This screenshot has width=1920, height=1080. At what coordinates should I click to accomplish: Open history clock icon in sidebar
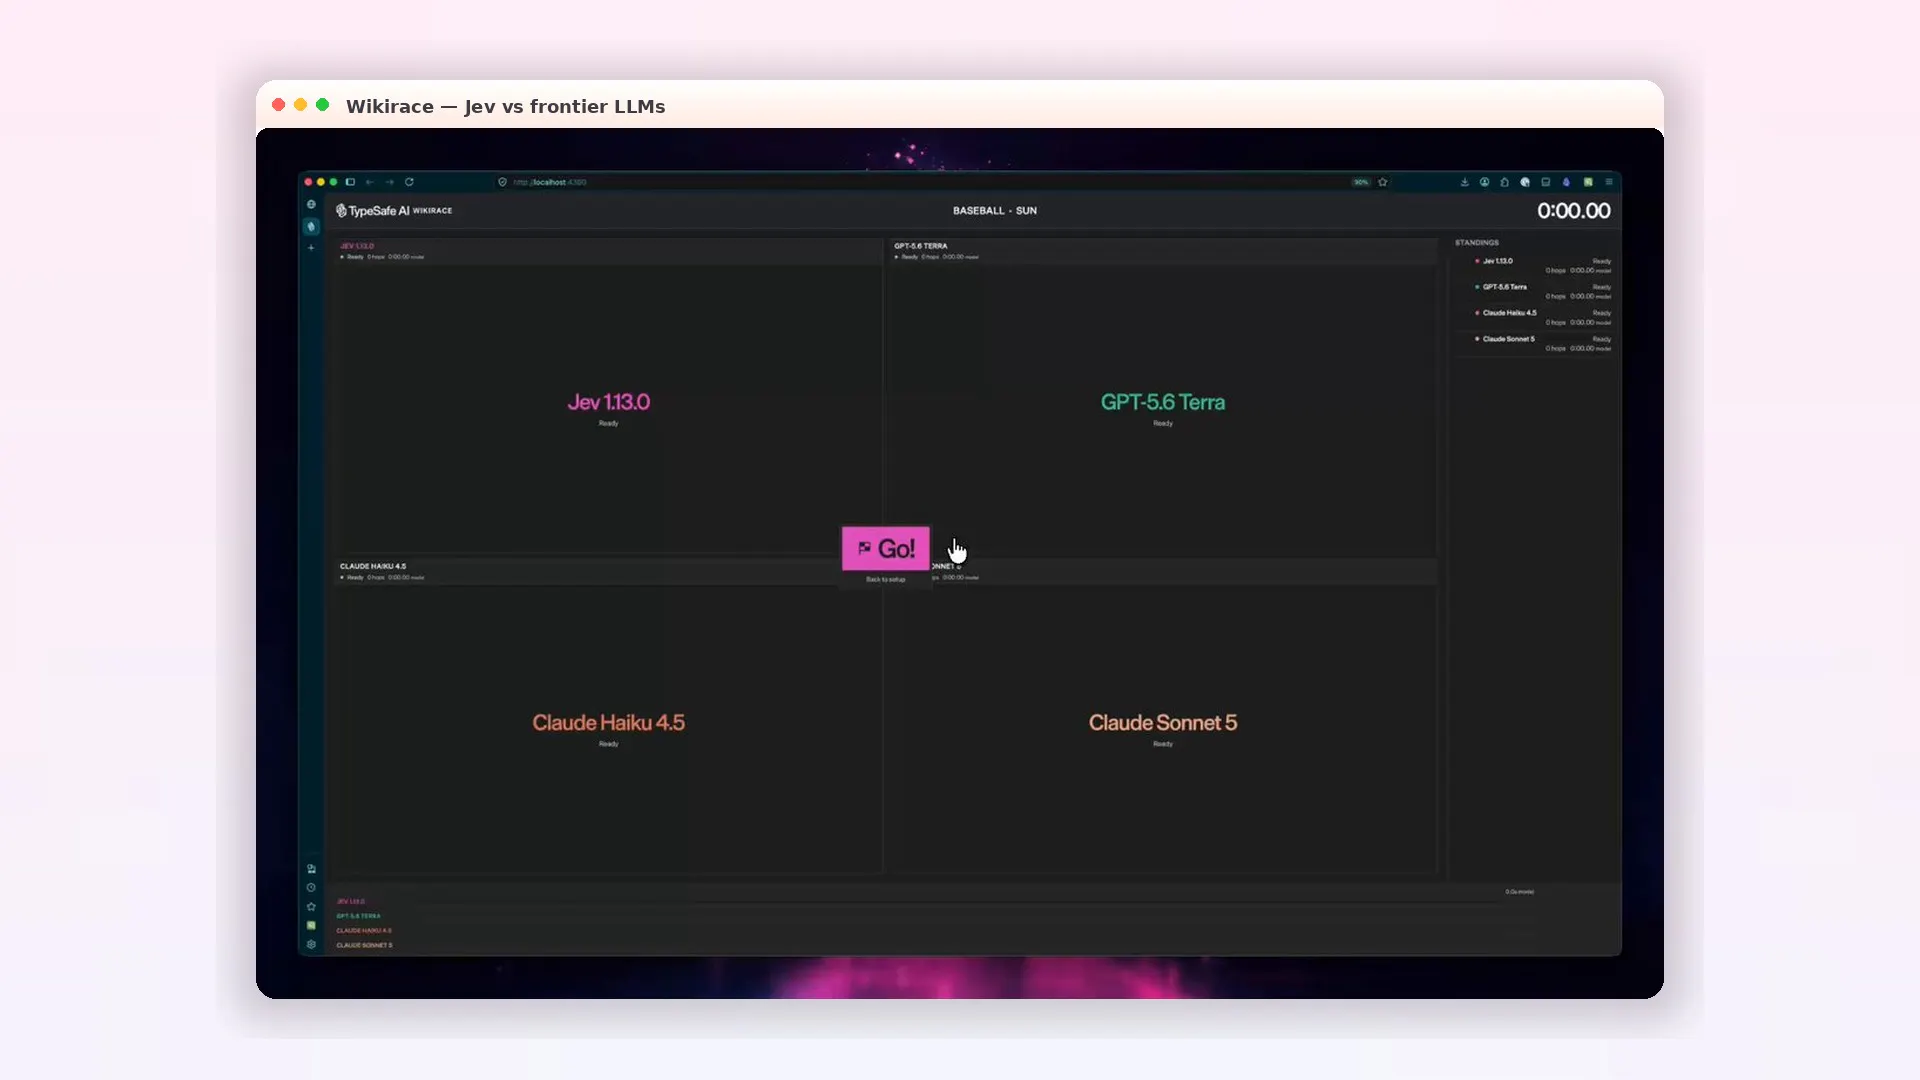coord(311,888)
